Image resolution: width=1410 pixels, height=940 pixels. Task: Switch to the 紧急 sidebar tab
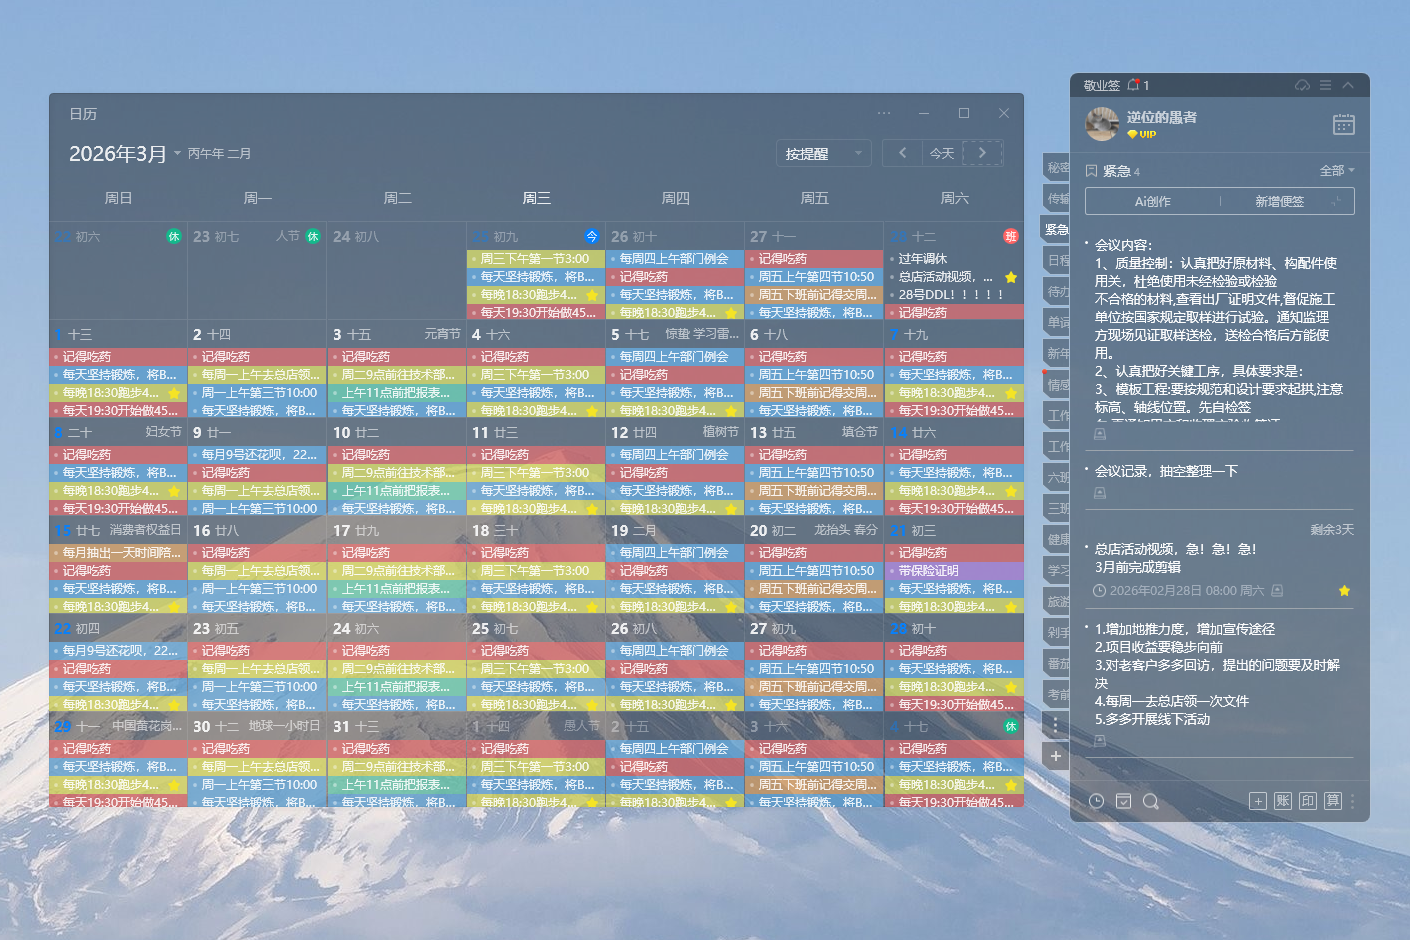pos(1056,229)
